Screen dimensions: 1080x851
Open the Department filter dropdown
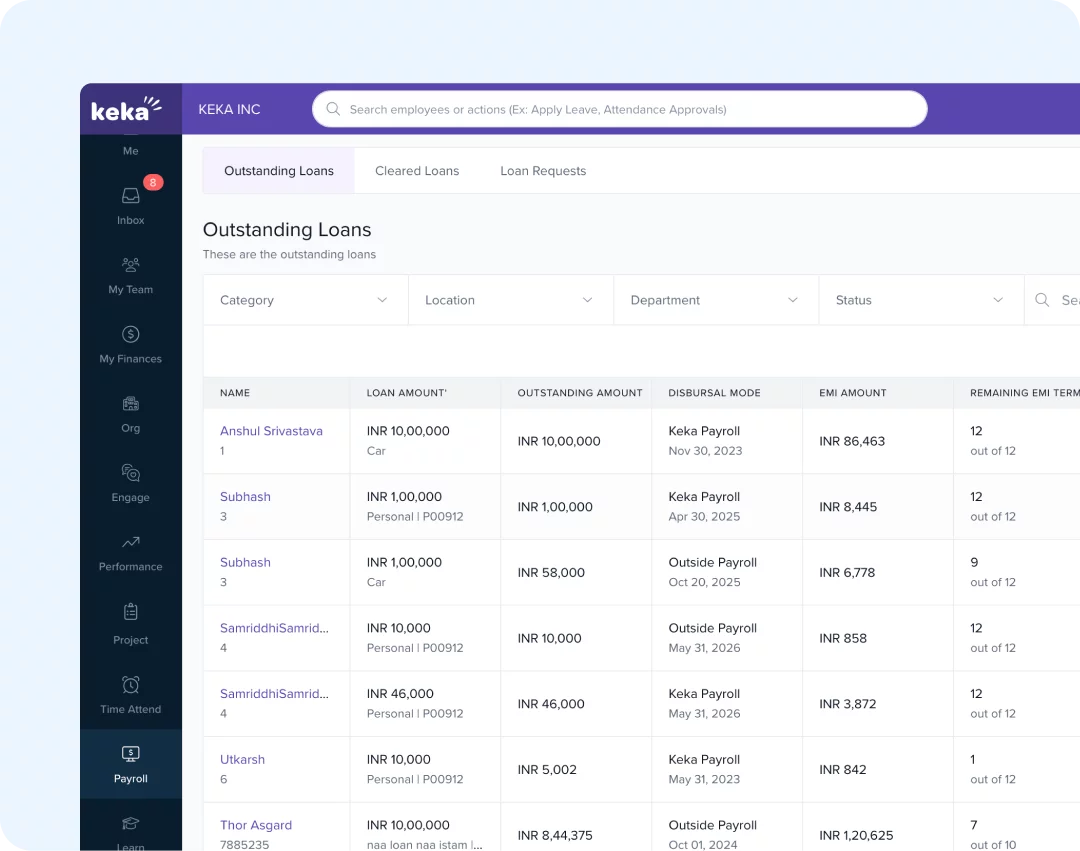716,300
